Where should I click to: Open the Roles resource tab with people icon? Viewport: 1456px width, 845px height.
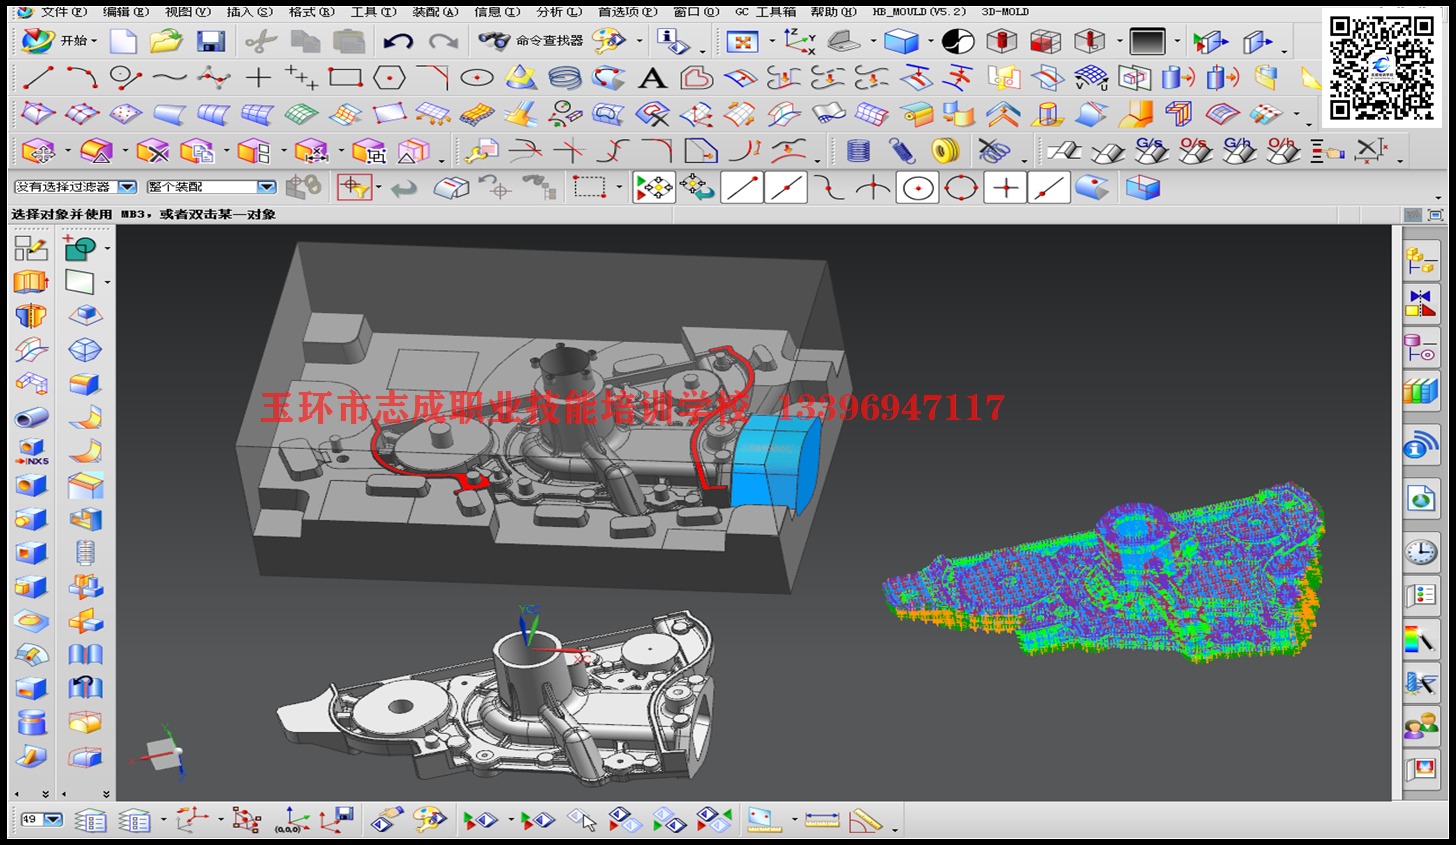pos(1421,726)
